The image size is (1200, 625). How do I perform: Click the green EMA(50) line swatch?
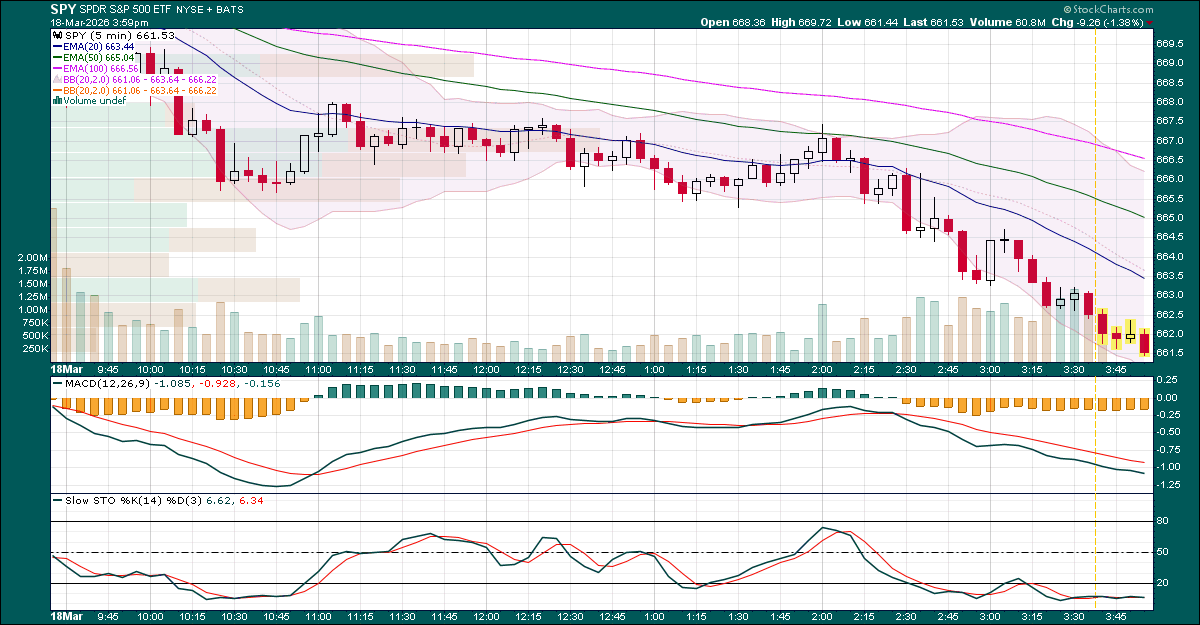click(x=56, y=58)
